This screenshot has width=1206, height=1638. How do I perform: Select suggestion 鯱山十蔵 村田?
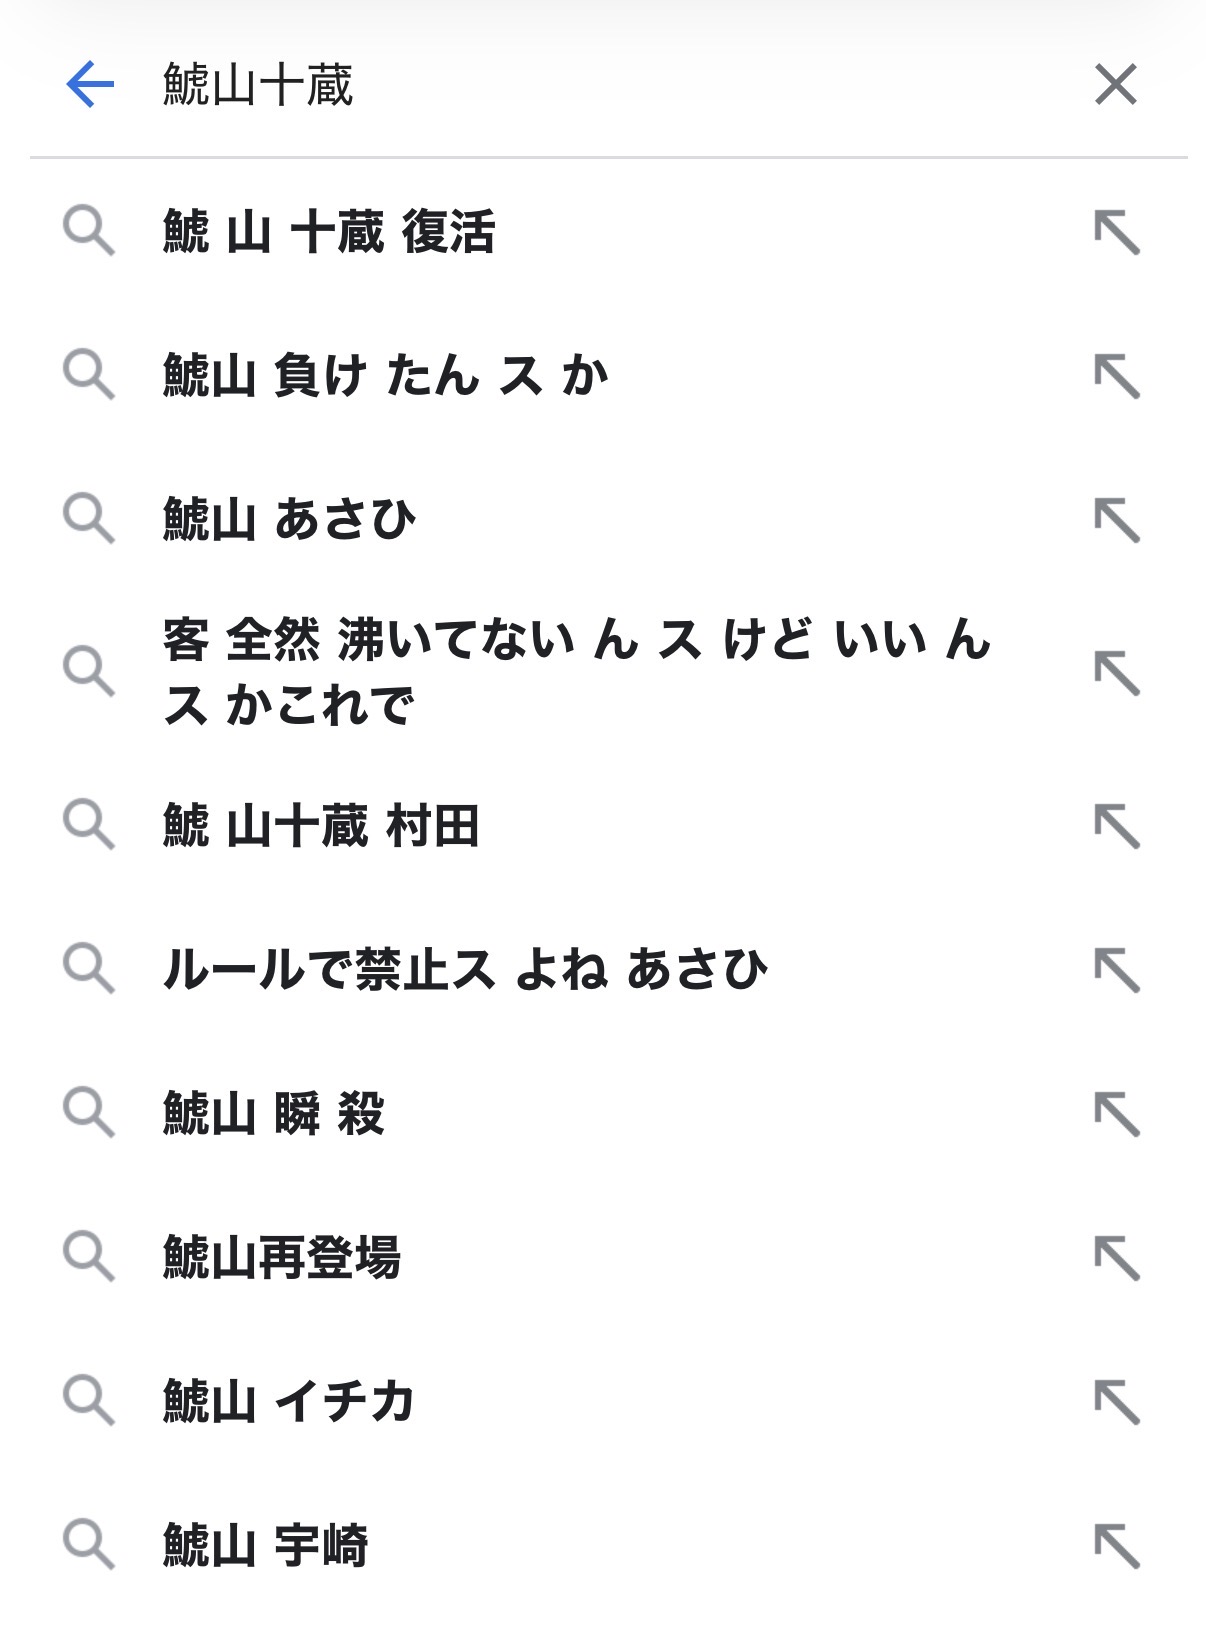321,826
